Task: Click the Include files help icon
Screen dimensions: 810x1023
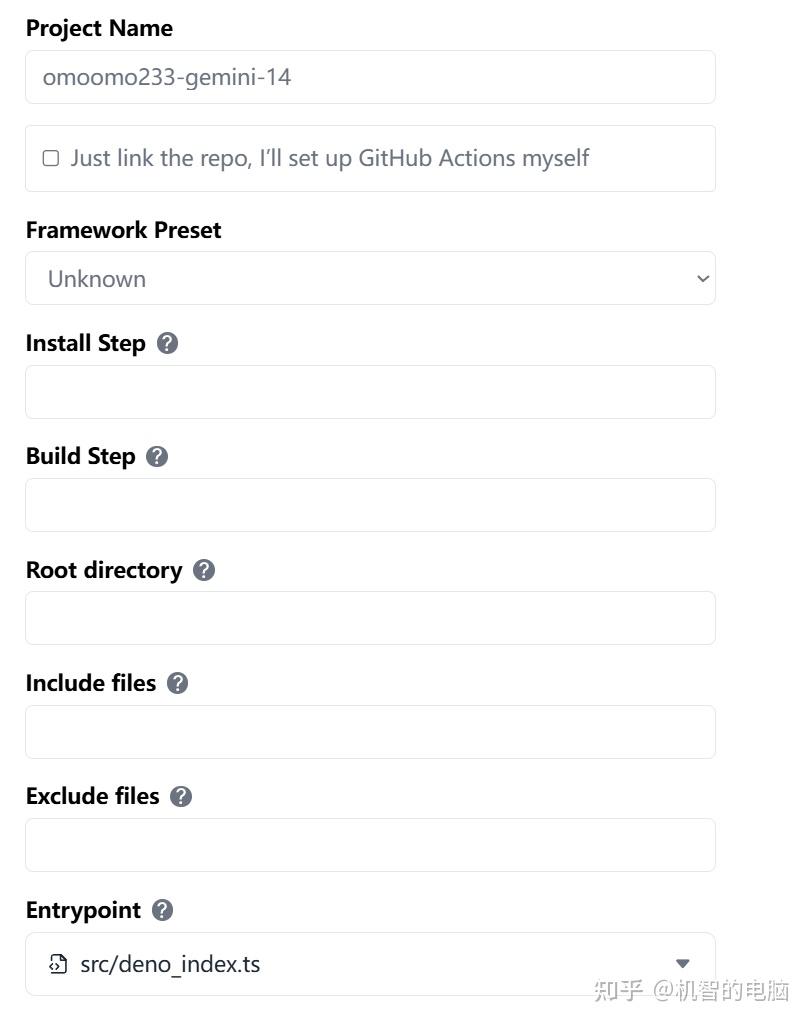Action: click(178, 683)
